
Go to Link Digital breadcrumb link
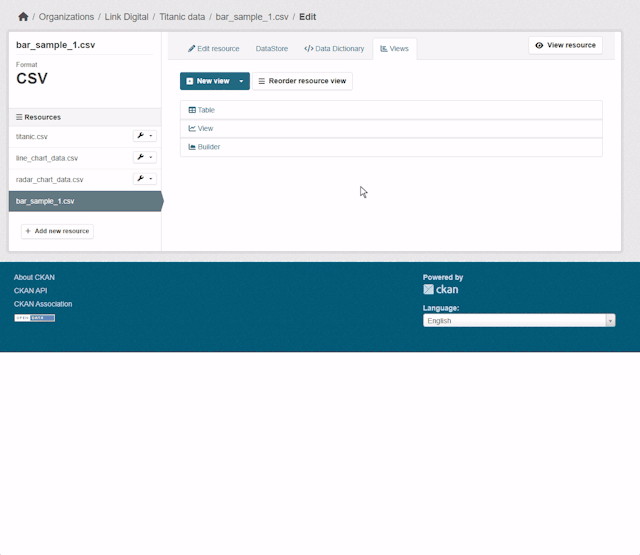[127, 17]
